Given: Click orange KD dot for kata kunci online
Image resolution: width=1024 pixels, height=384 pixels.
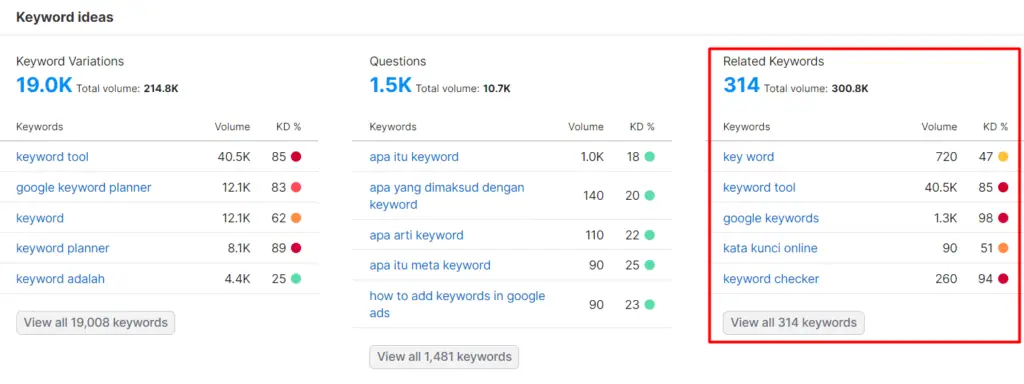Looking at the screenshot, I should tap(1003, 248).
